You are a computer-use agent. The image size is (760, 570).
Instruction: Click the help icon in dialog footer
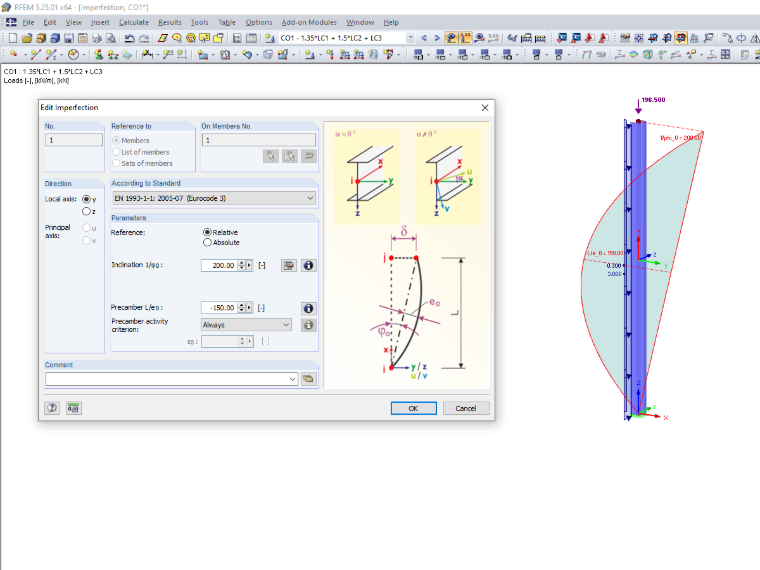click(x=52, y=408)
